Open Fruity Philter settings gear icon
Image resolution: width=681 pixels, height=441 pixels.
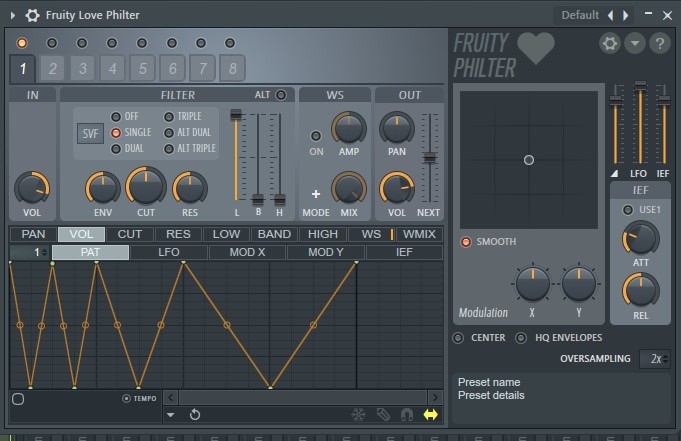(609, 43)
